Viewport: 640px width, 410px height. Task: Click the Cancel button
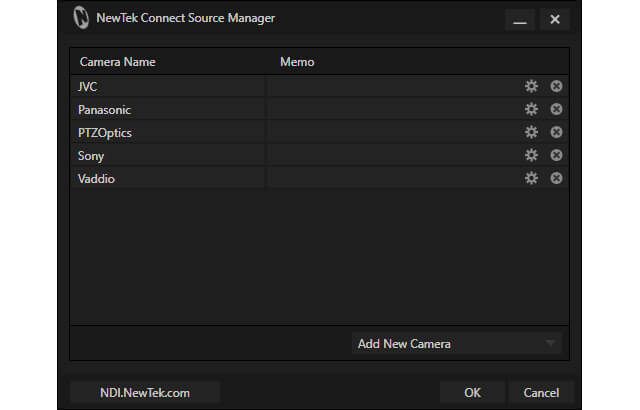tap(541, 392)
